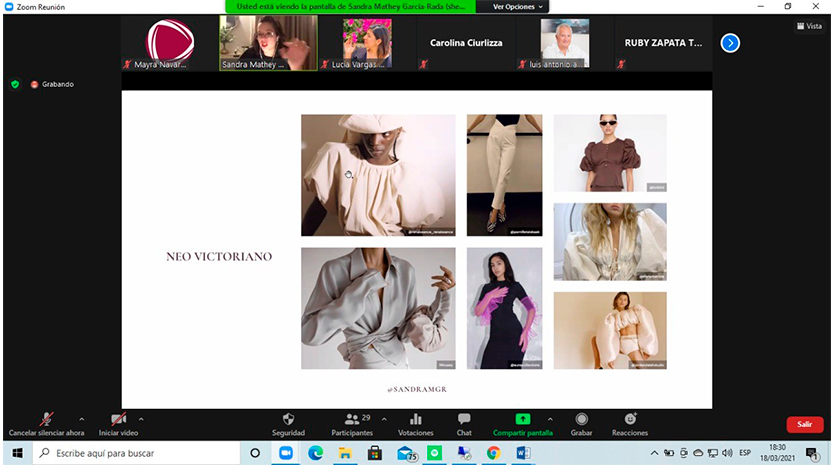This screenshot has width=835, height=465.
Task: Select Sandra Mathey's video thumbnail
Action: tap(268, 43)
